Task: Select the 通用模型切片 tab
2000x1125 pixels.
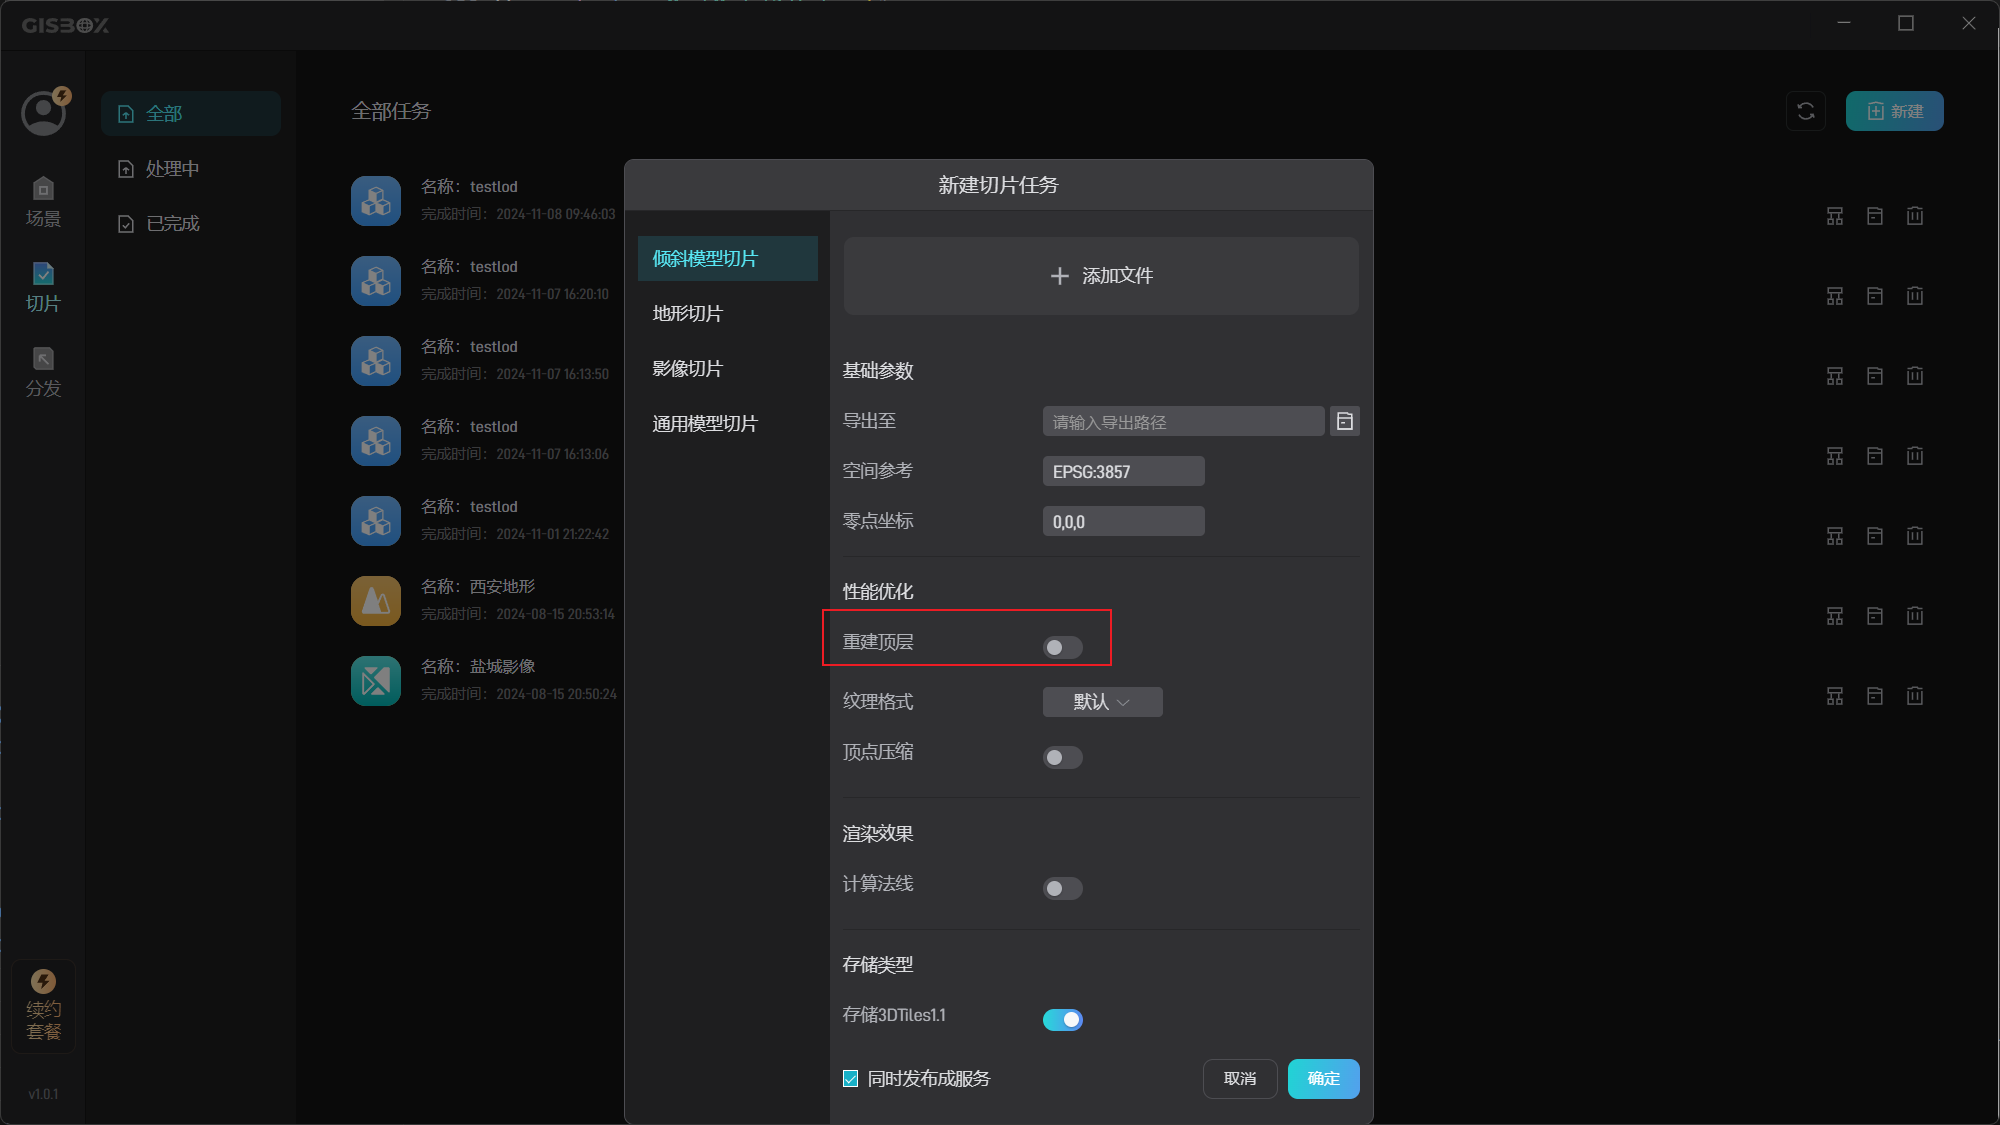Action: [x=705, y=424]
